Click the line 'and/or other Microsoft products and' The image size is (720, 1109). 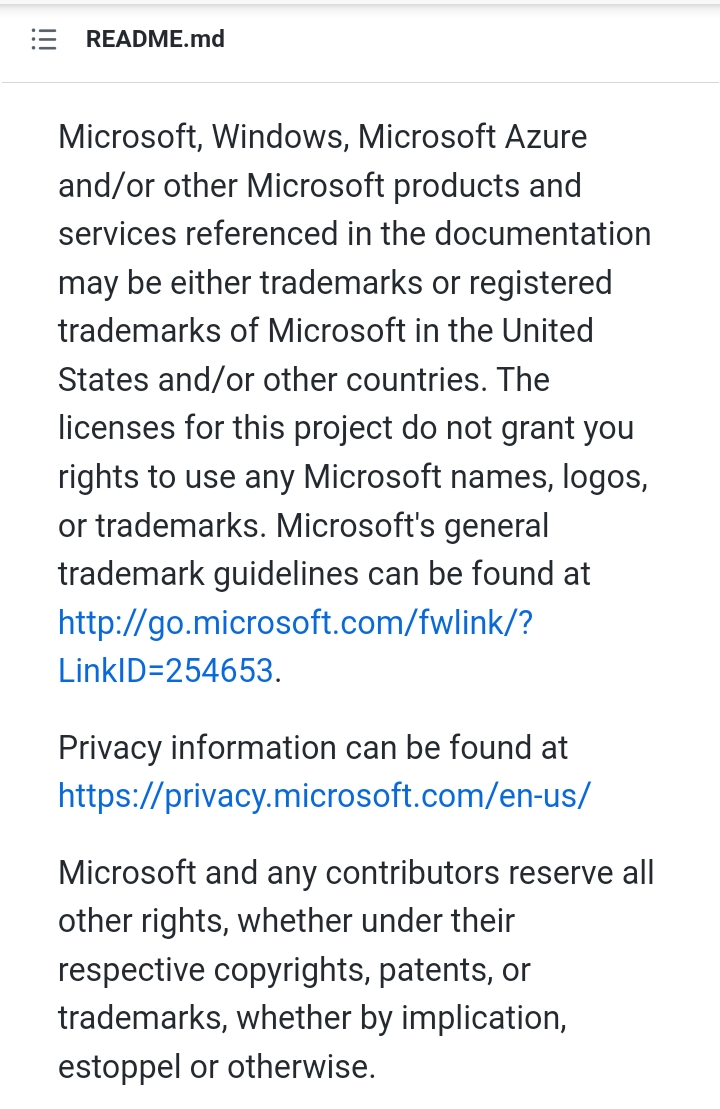[x=319, y=185]
